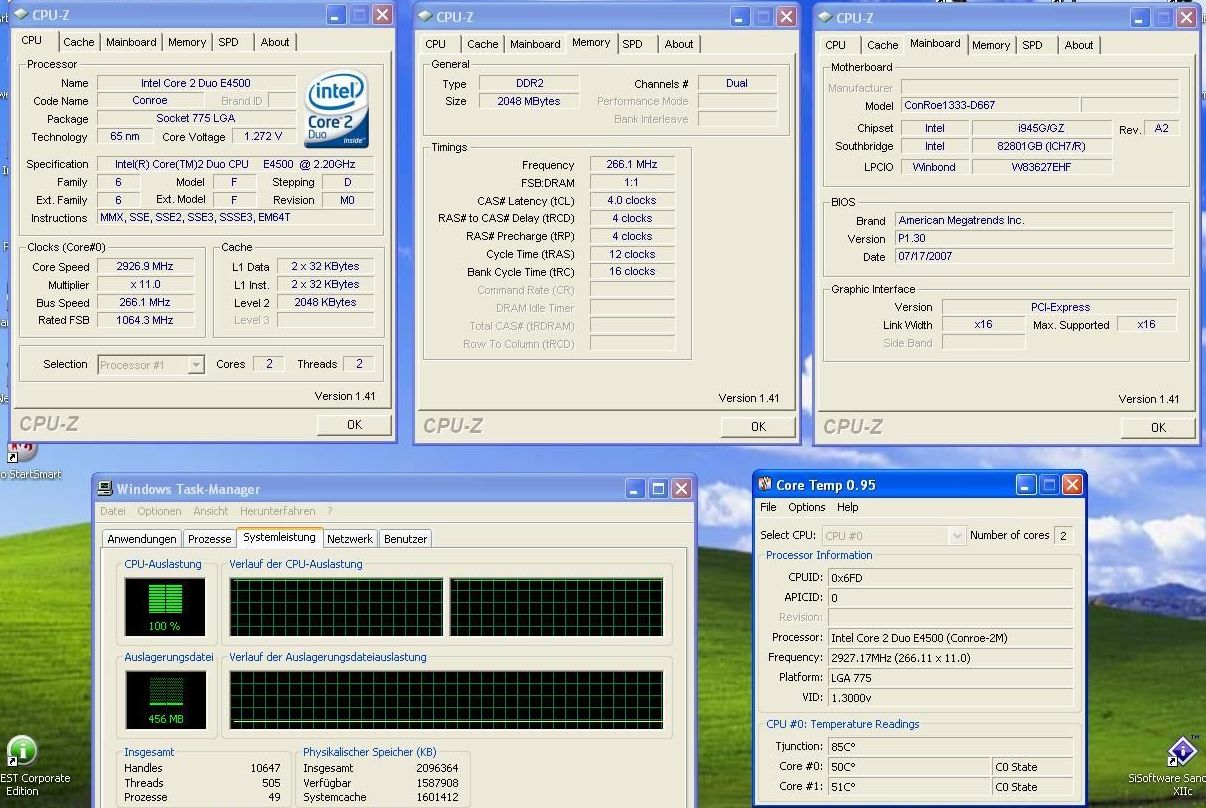The height and width of the screenshot is (808, 1206).
Task: Click the CAS# Latency 4.0 clocks value
Action: click(632, 201)
